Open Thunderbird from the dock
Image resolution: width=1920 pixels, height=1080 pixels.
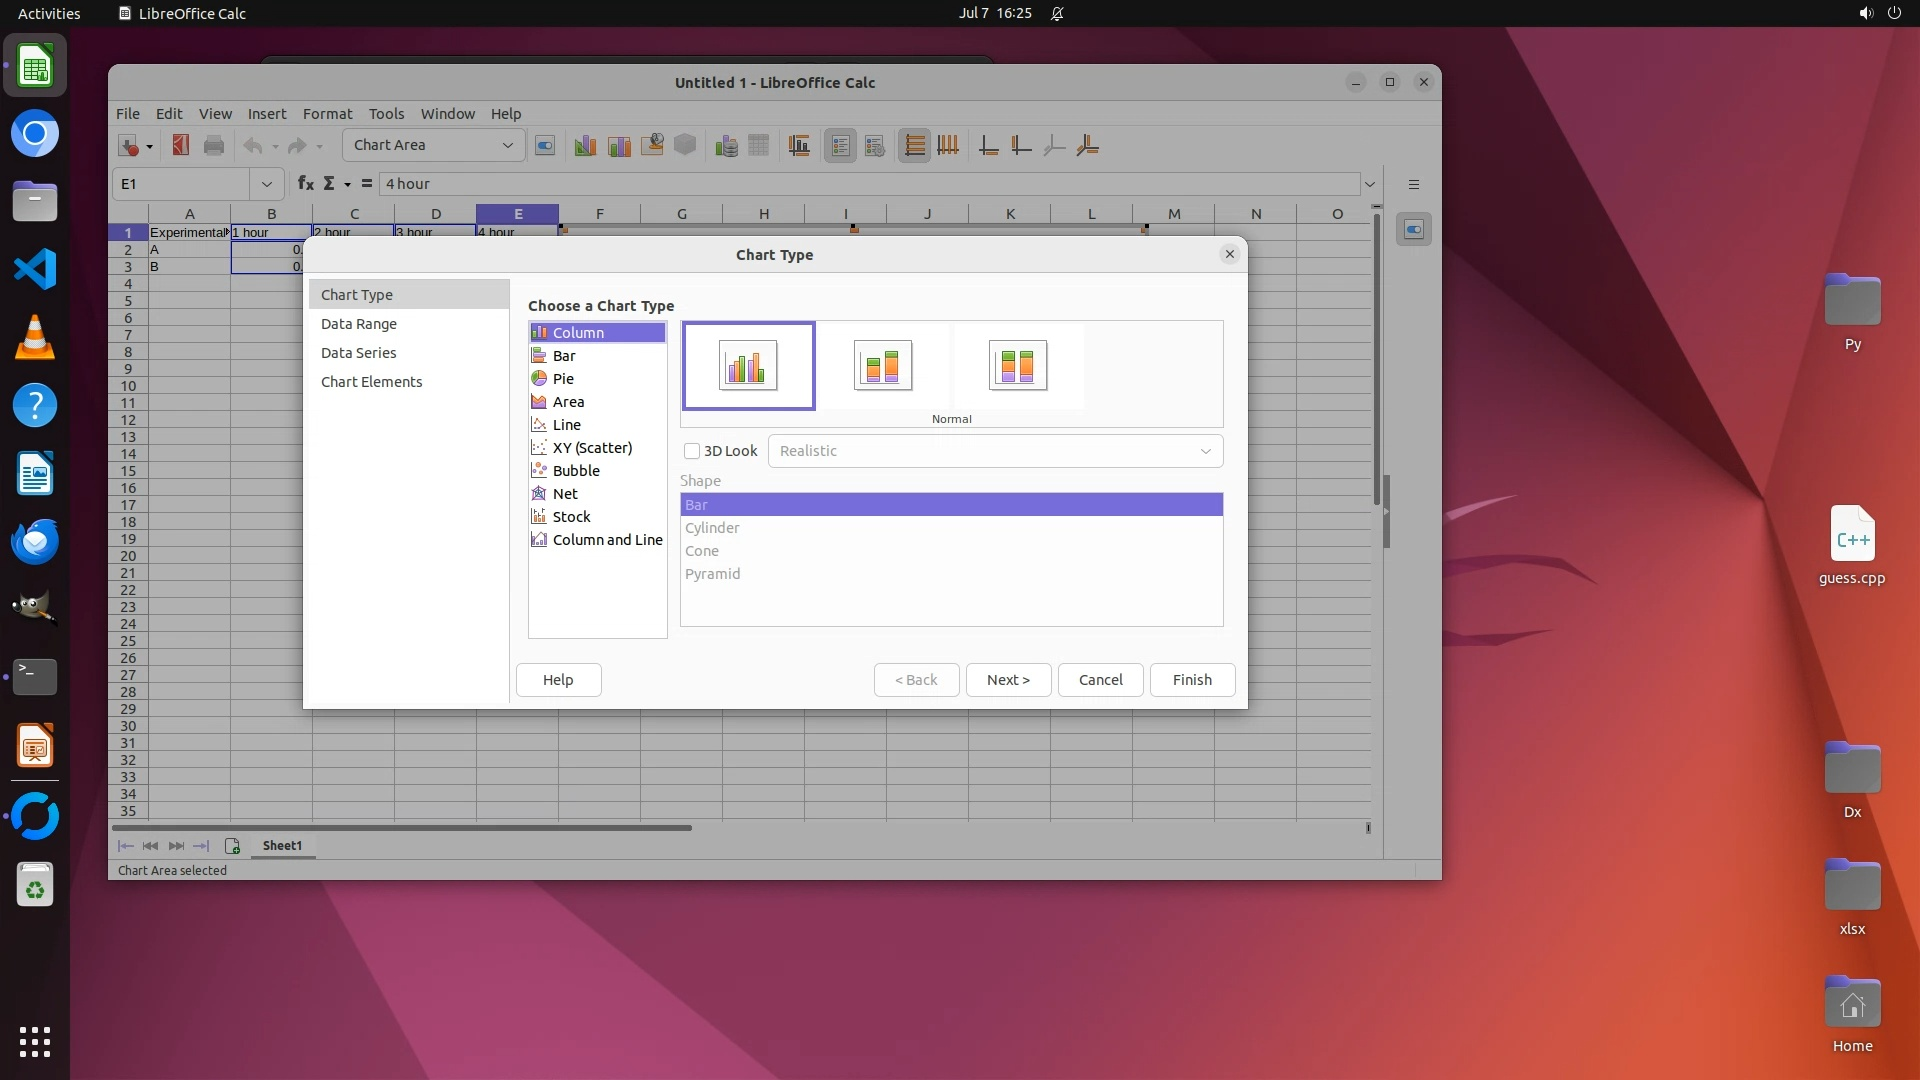click(35, 541)
